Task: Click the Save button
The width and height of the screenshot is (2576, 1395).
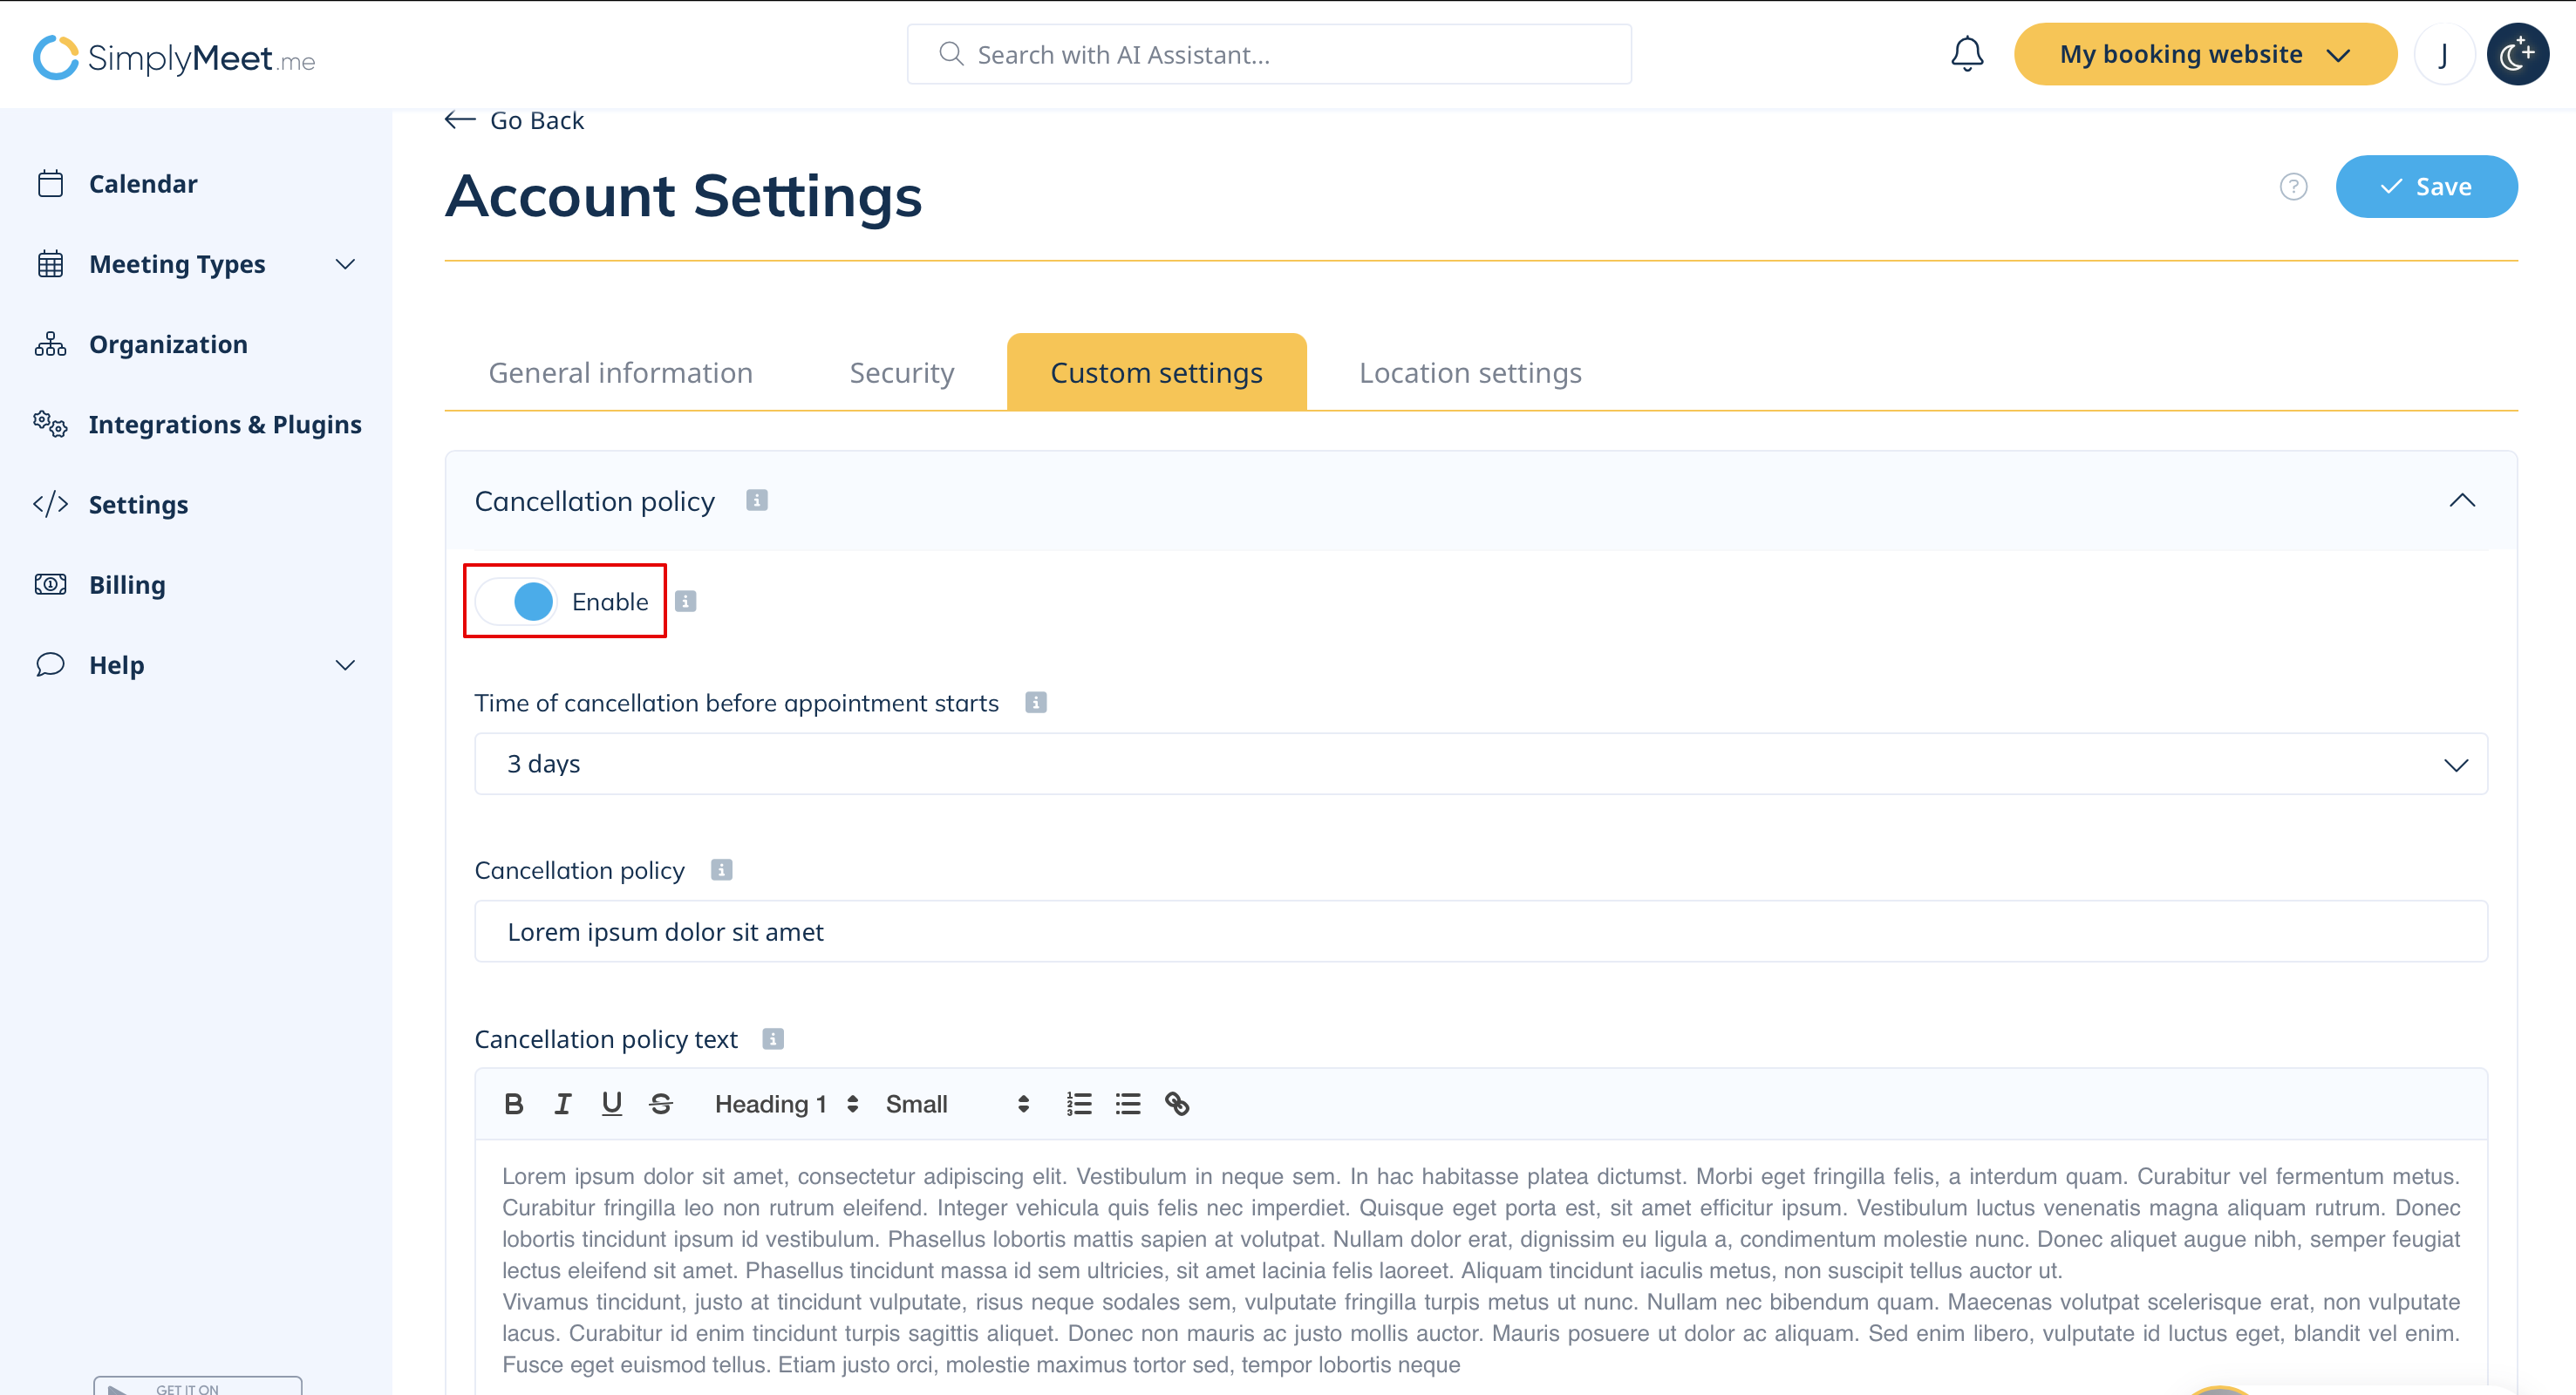Action: click(2425, 187)
